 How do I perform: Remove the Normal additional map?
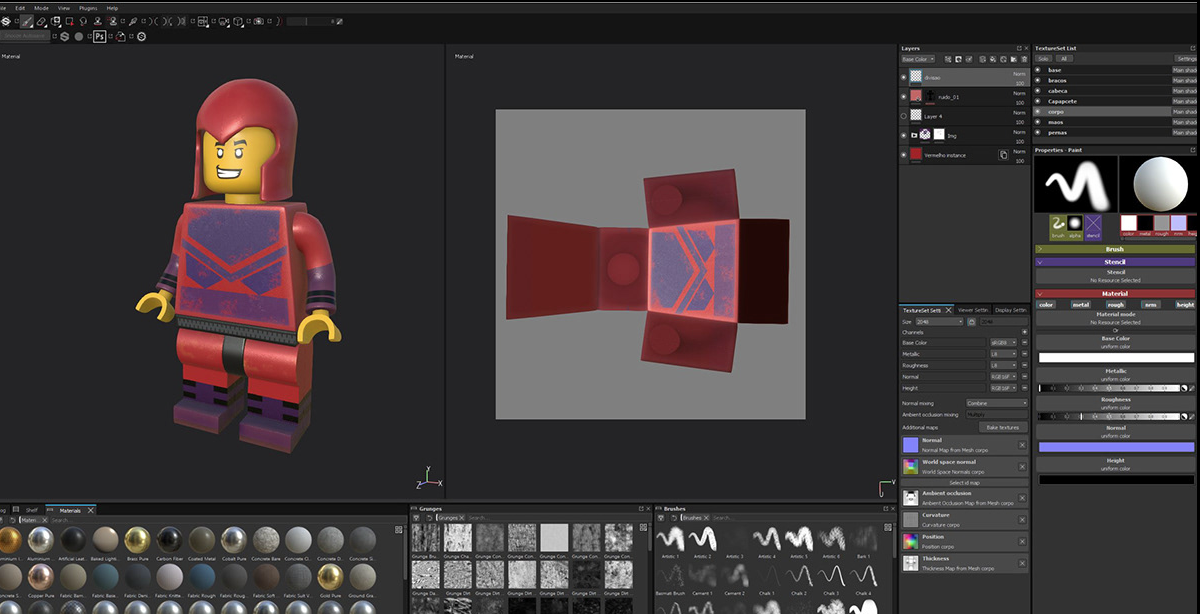coord(1022,445)
